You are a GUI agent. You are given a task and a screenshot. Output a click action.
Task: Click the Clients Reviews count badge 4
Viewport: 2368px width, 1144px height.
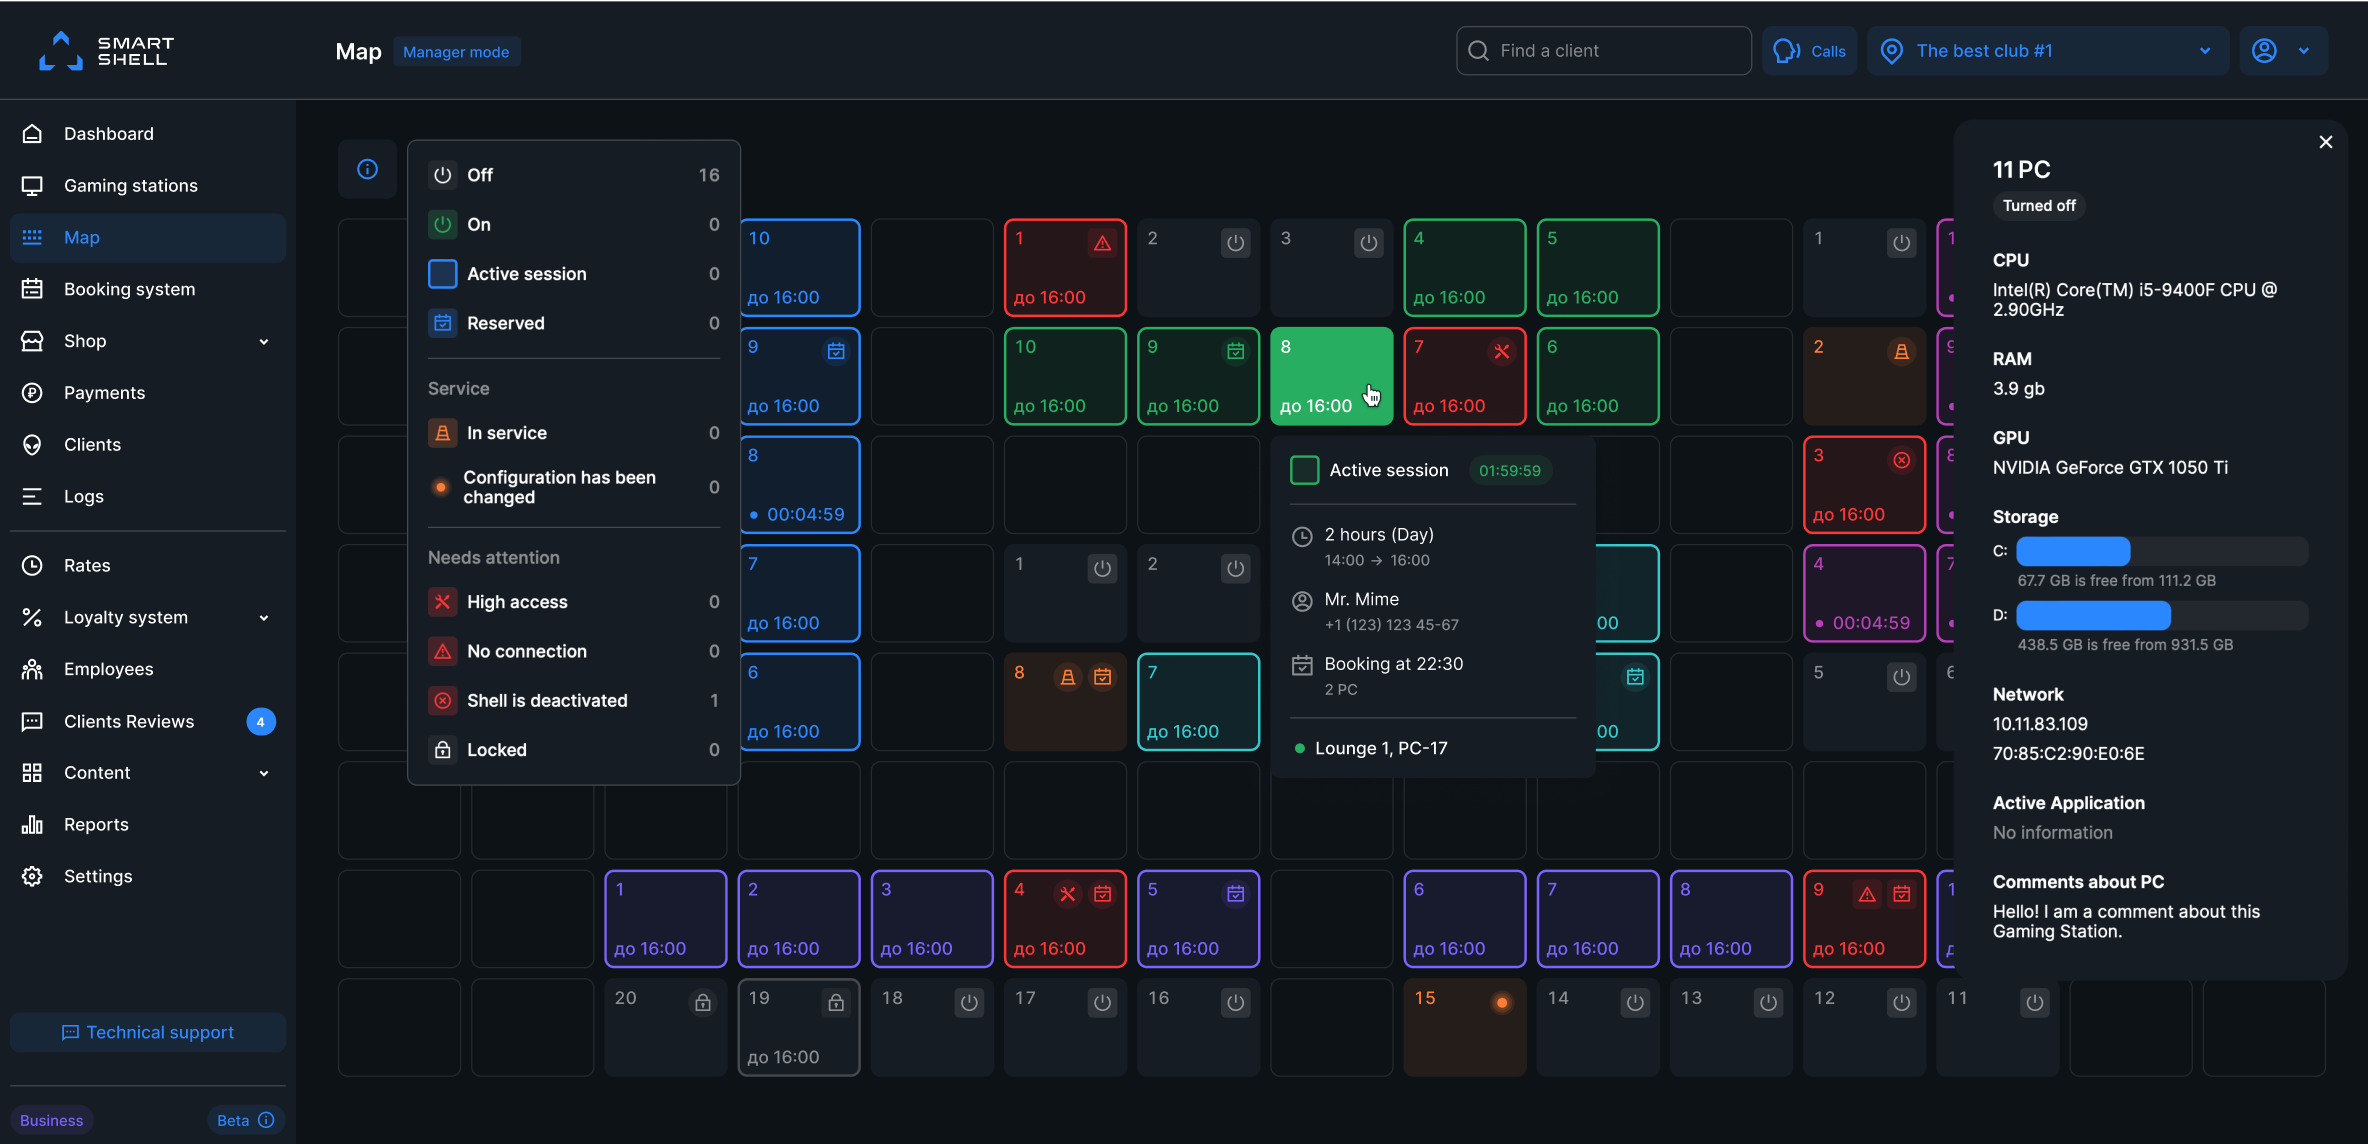pos(261,722)
